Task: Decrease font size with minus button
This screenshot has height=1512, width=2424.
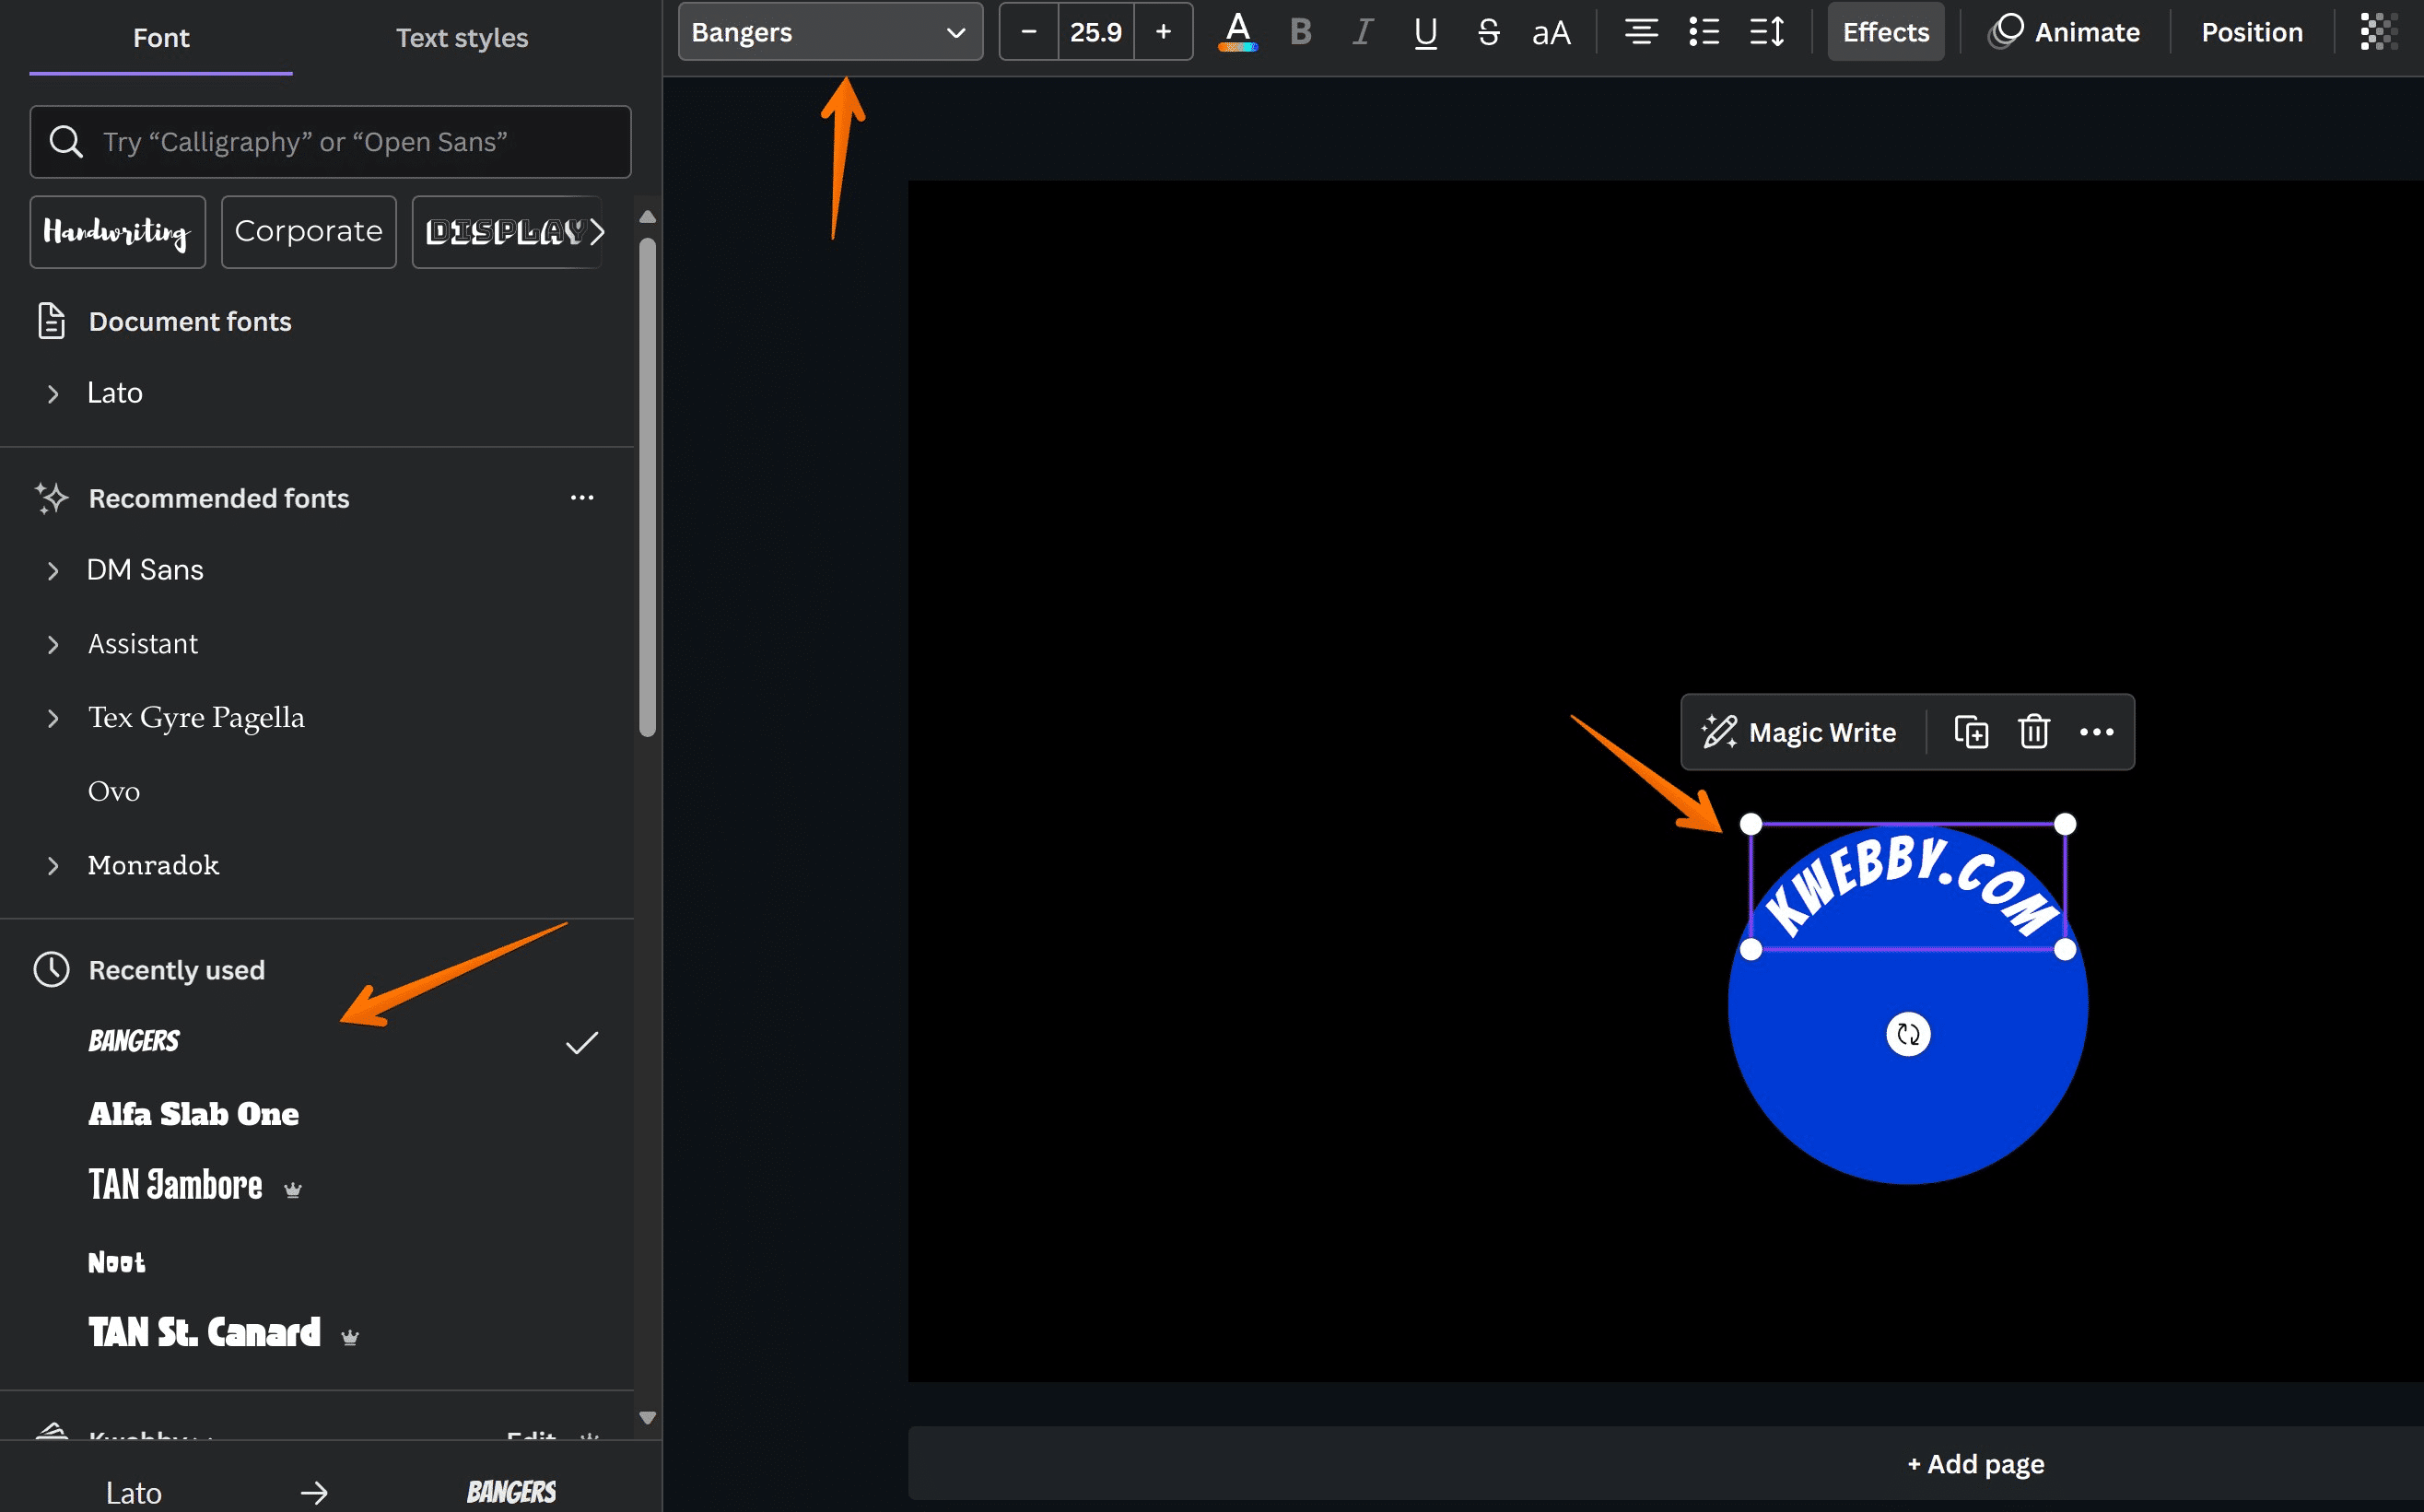Action: 1028,32
